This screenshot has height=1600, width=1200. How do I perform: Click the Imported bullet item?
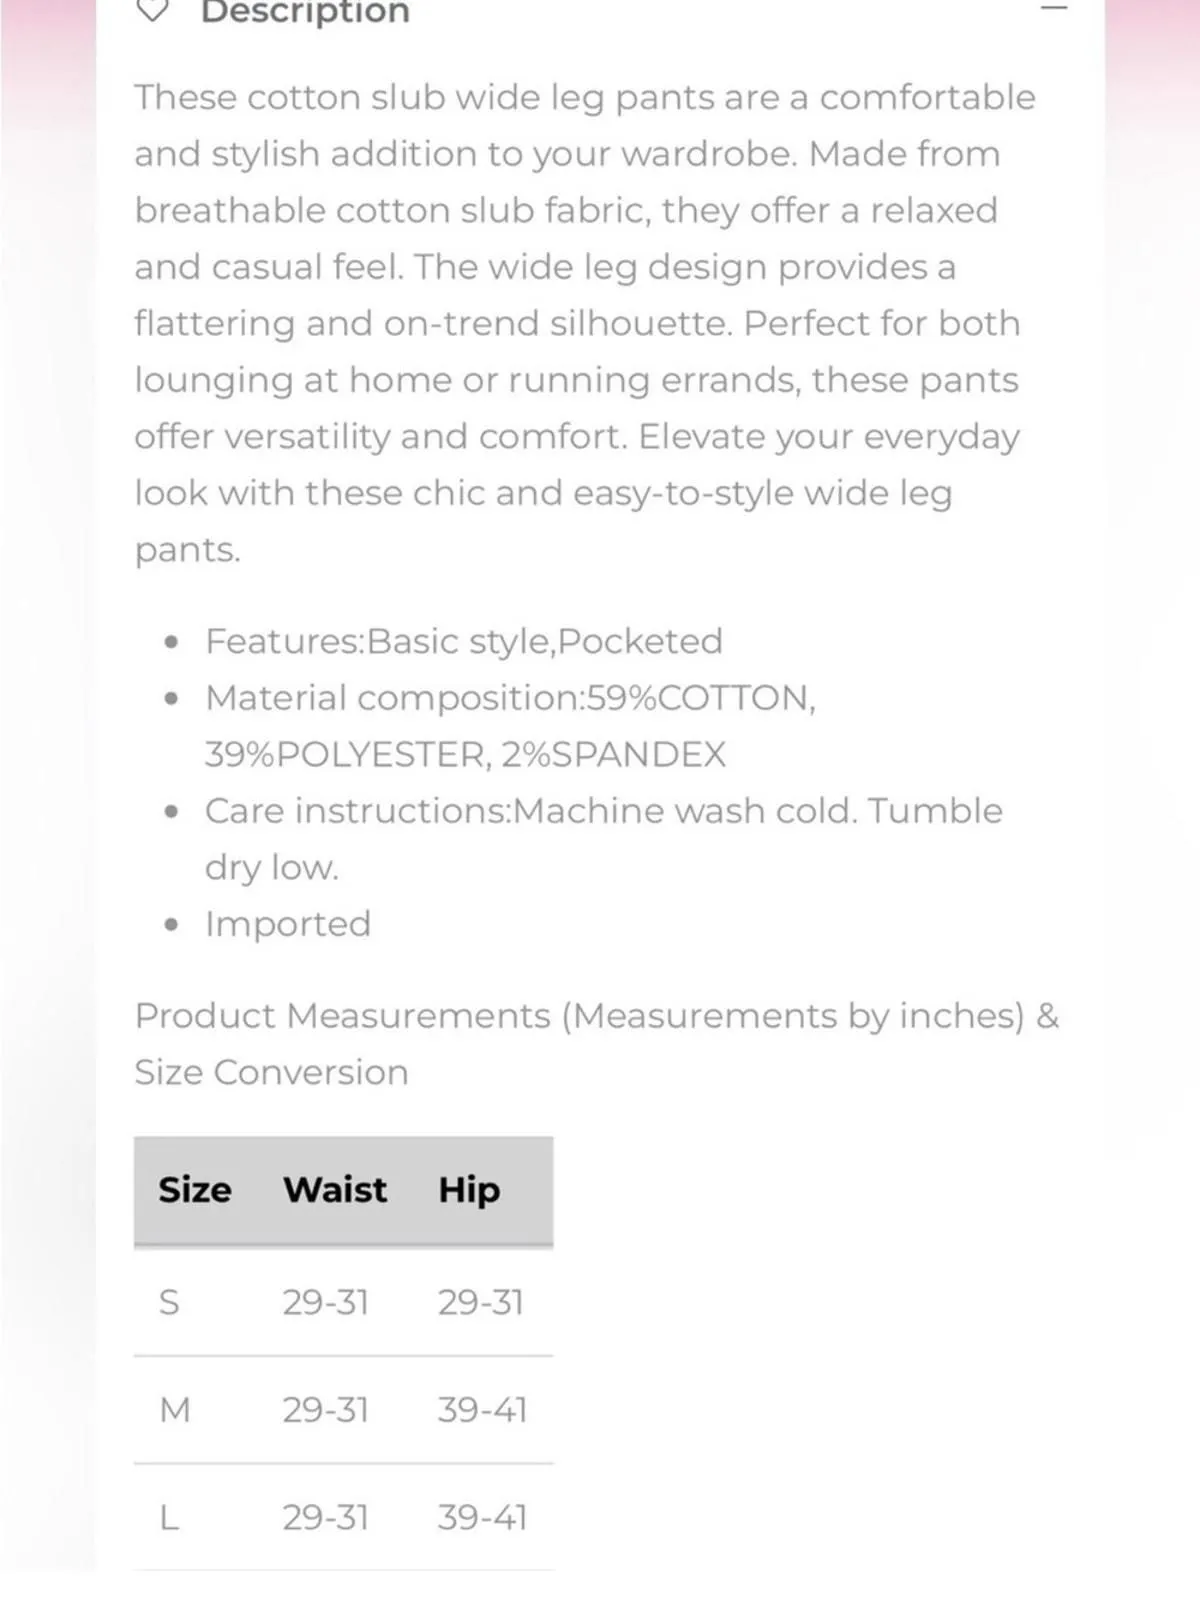pos(288,924)
